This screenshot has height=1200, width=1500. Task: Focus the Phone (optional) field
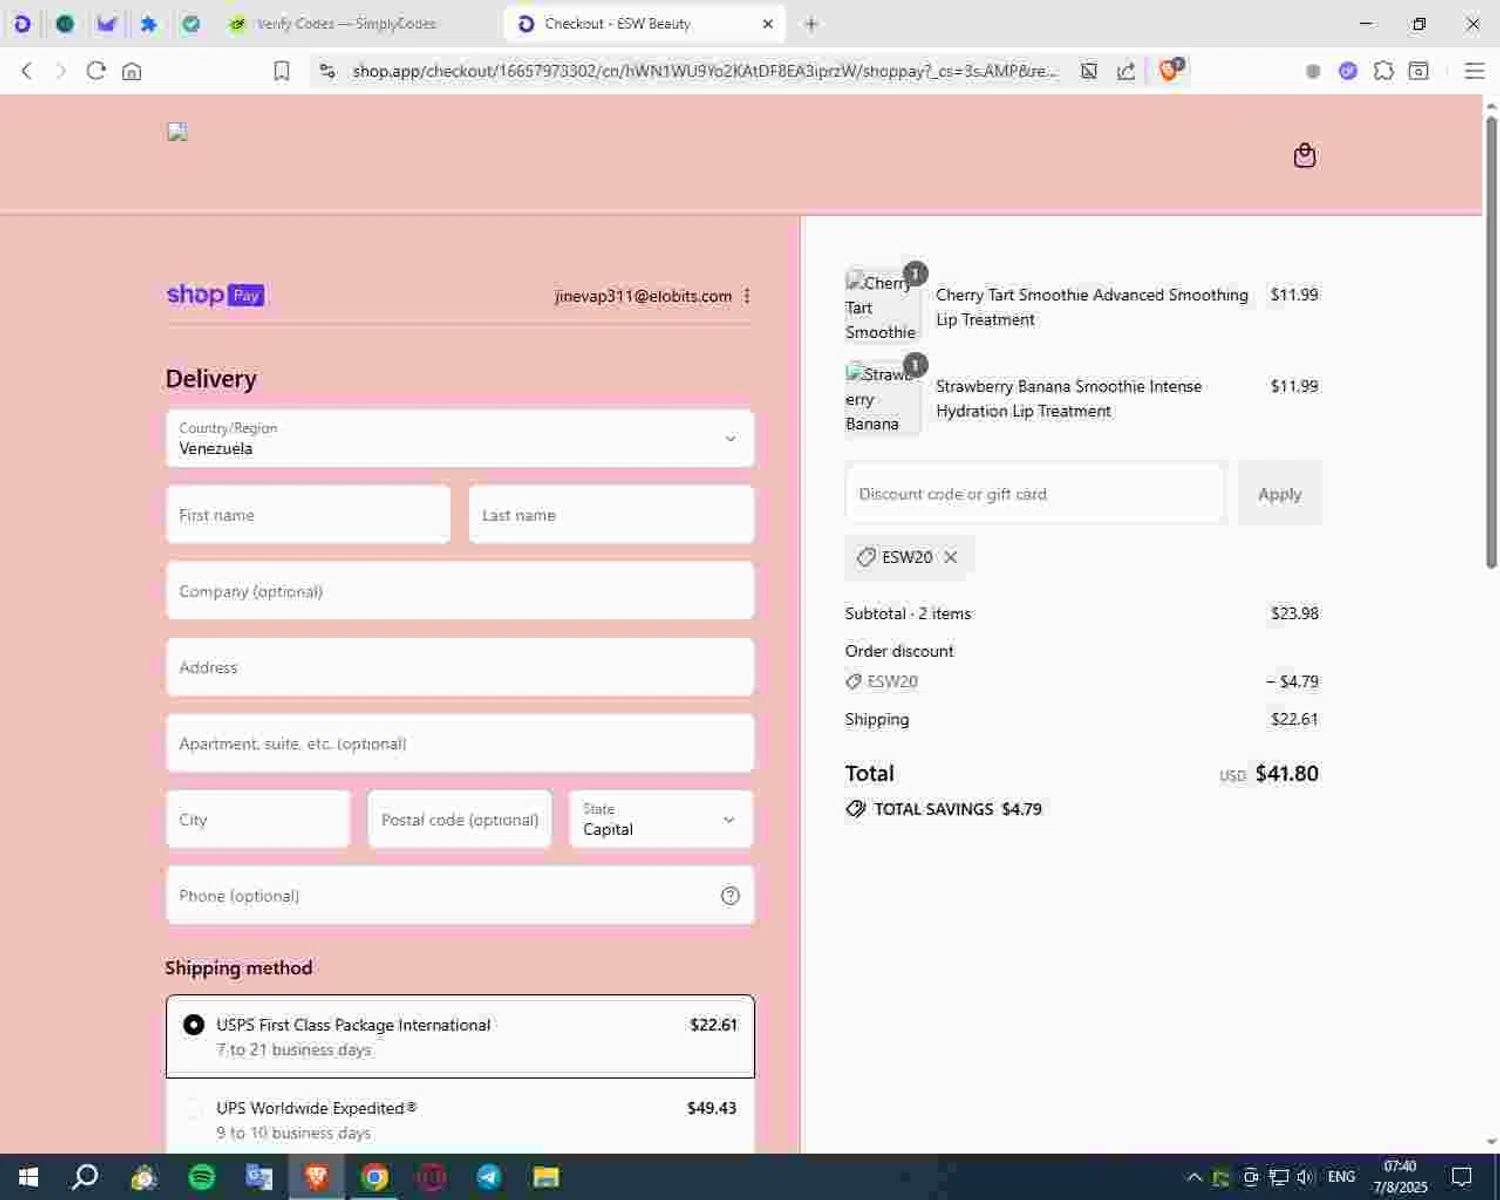tap(460, 896)
